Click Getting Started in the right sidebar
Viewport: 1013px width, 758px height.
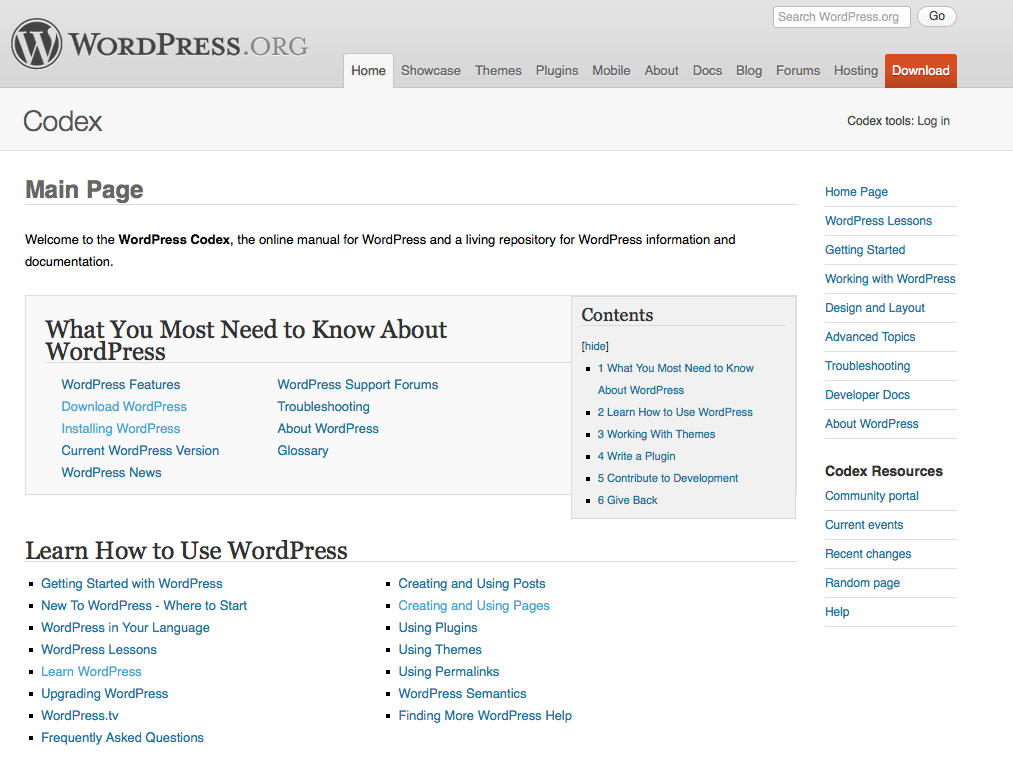[865, 250]
